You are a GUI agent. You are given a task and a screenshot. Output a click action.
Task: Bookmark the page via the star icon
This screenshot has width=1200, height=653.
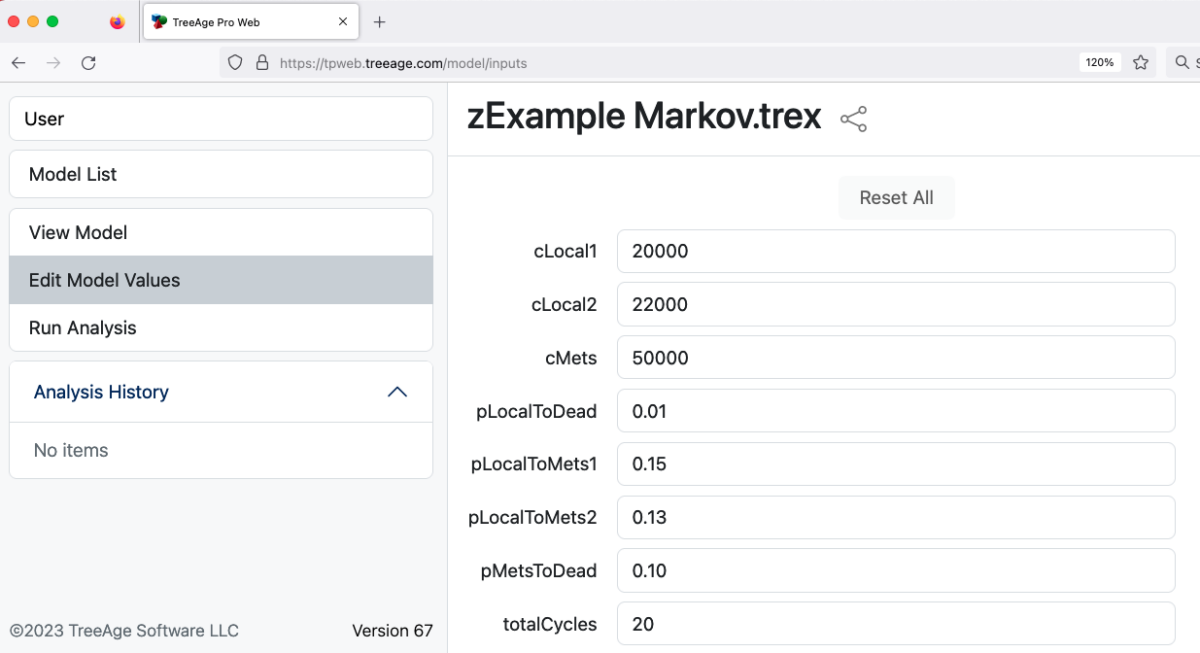click(x=1141, y=62)
